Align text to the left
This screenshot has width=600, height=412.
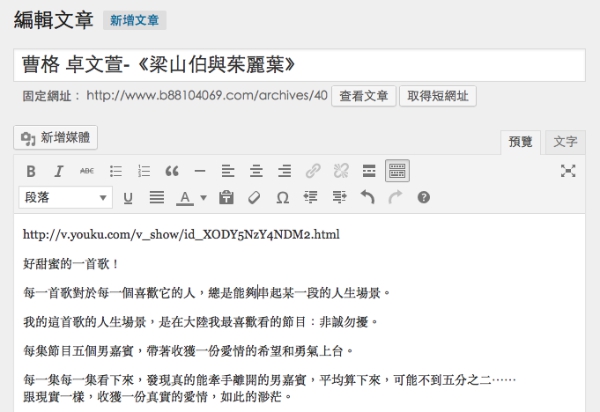(228, 171)
